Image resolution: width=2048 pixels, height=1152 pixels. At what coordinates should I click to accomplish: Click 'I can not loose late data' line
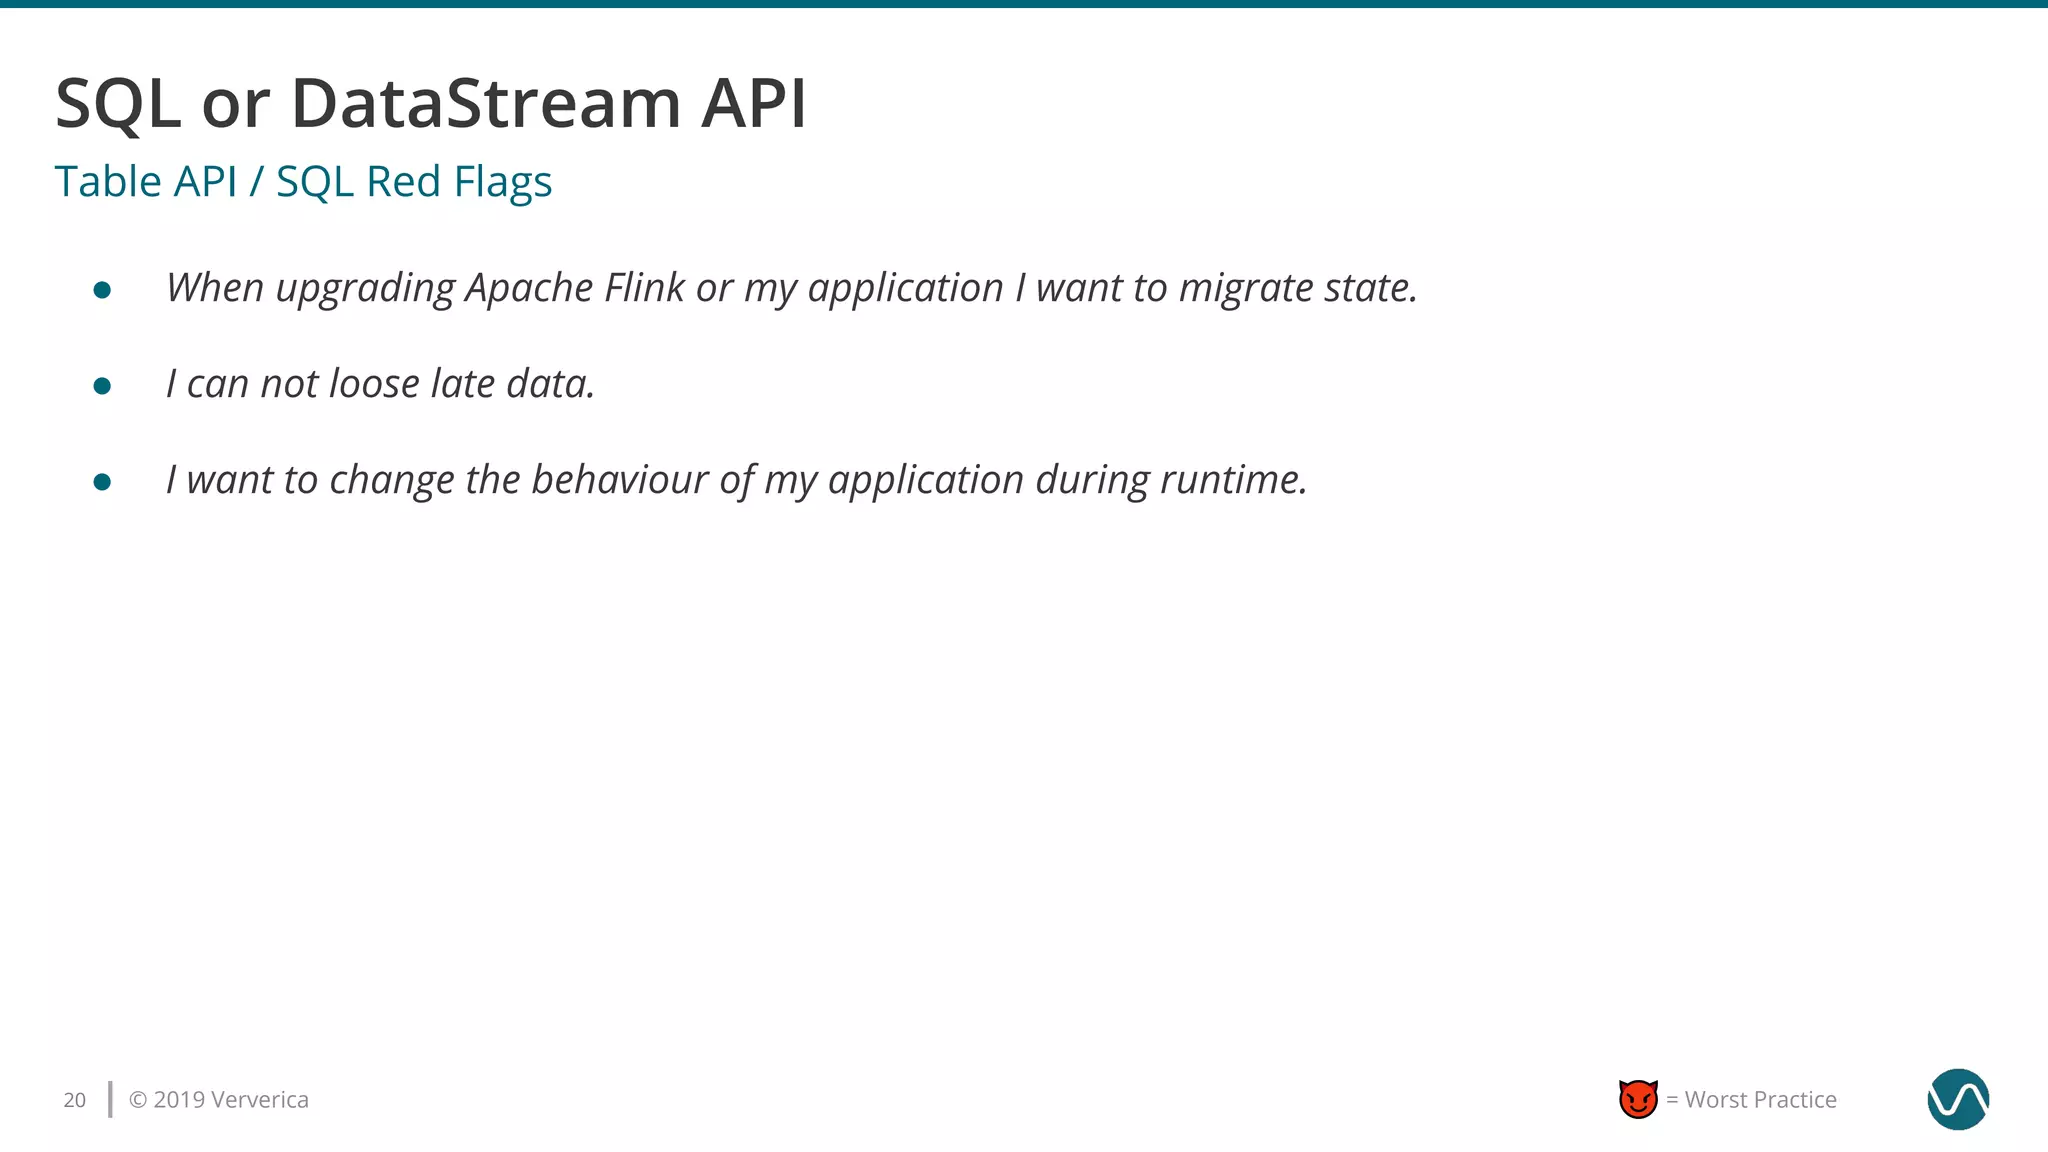point(380,384)
